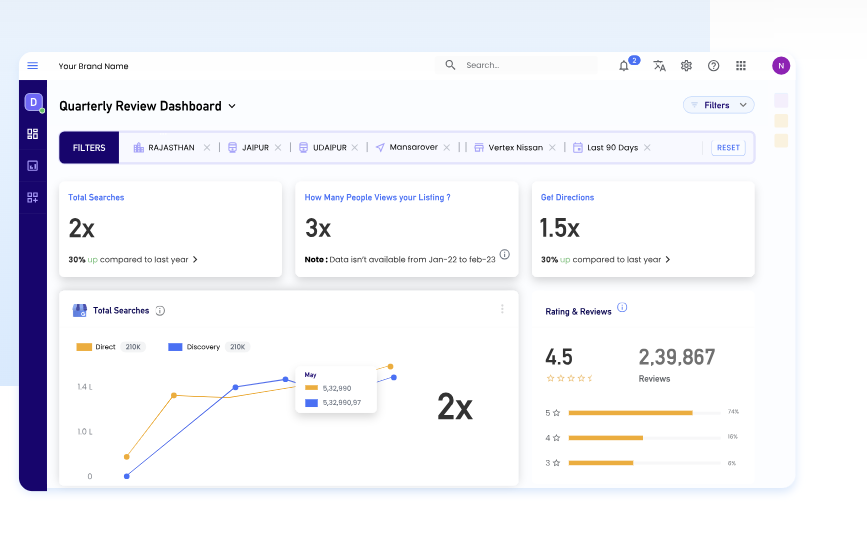867x547 pixels.
Task: Open the add widget sidebar icon
Action: coord(32,198)
